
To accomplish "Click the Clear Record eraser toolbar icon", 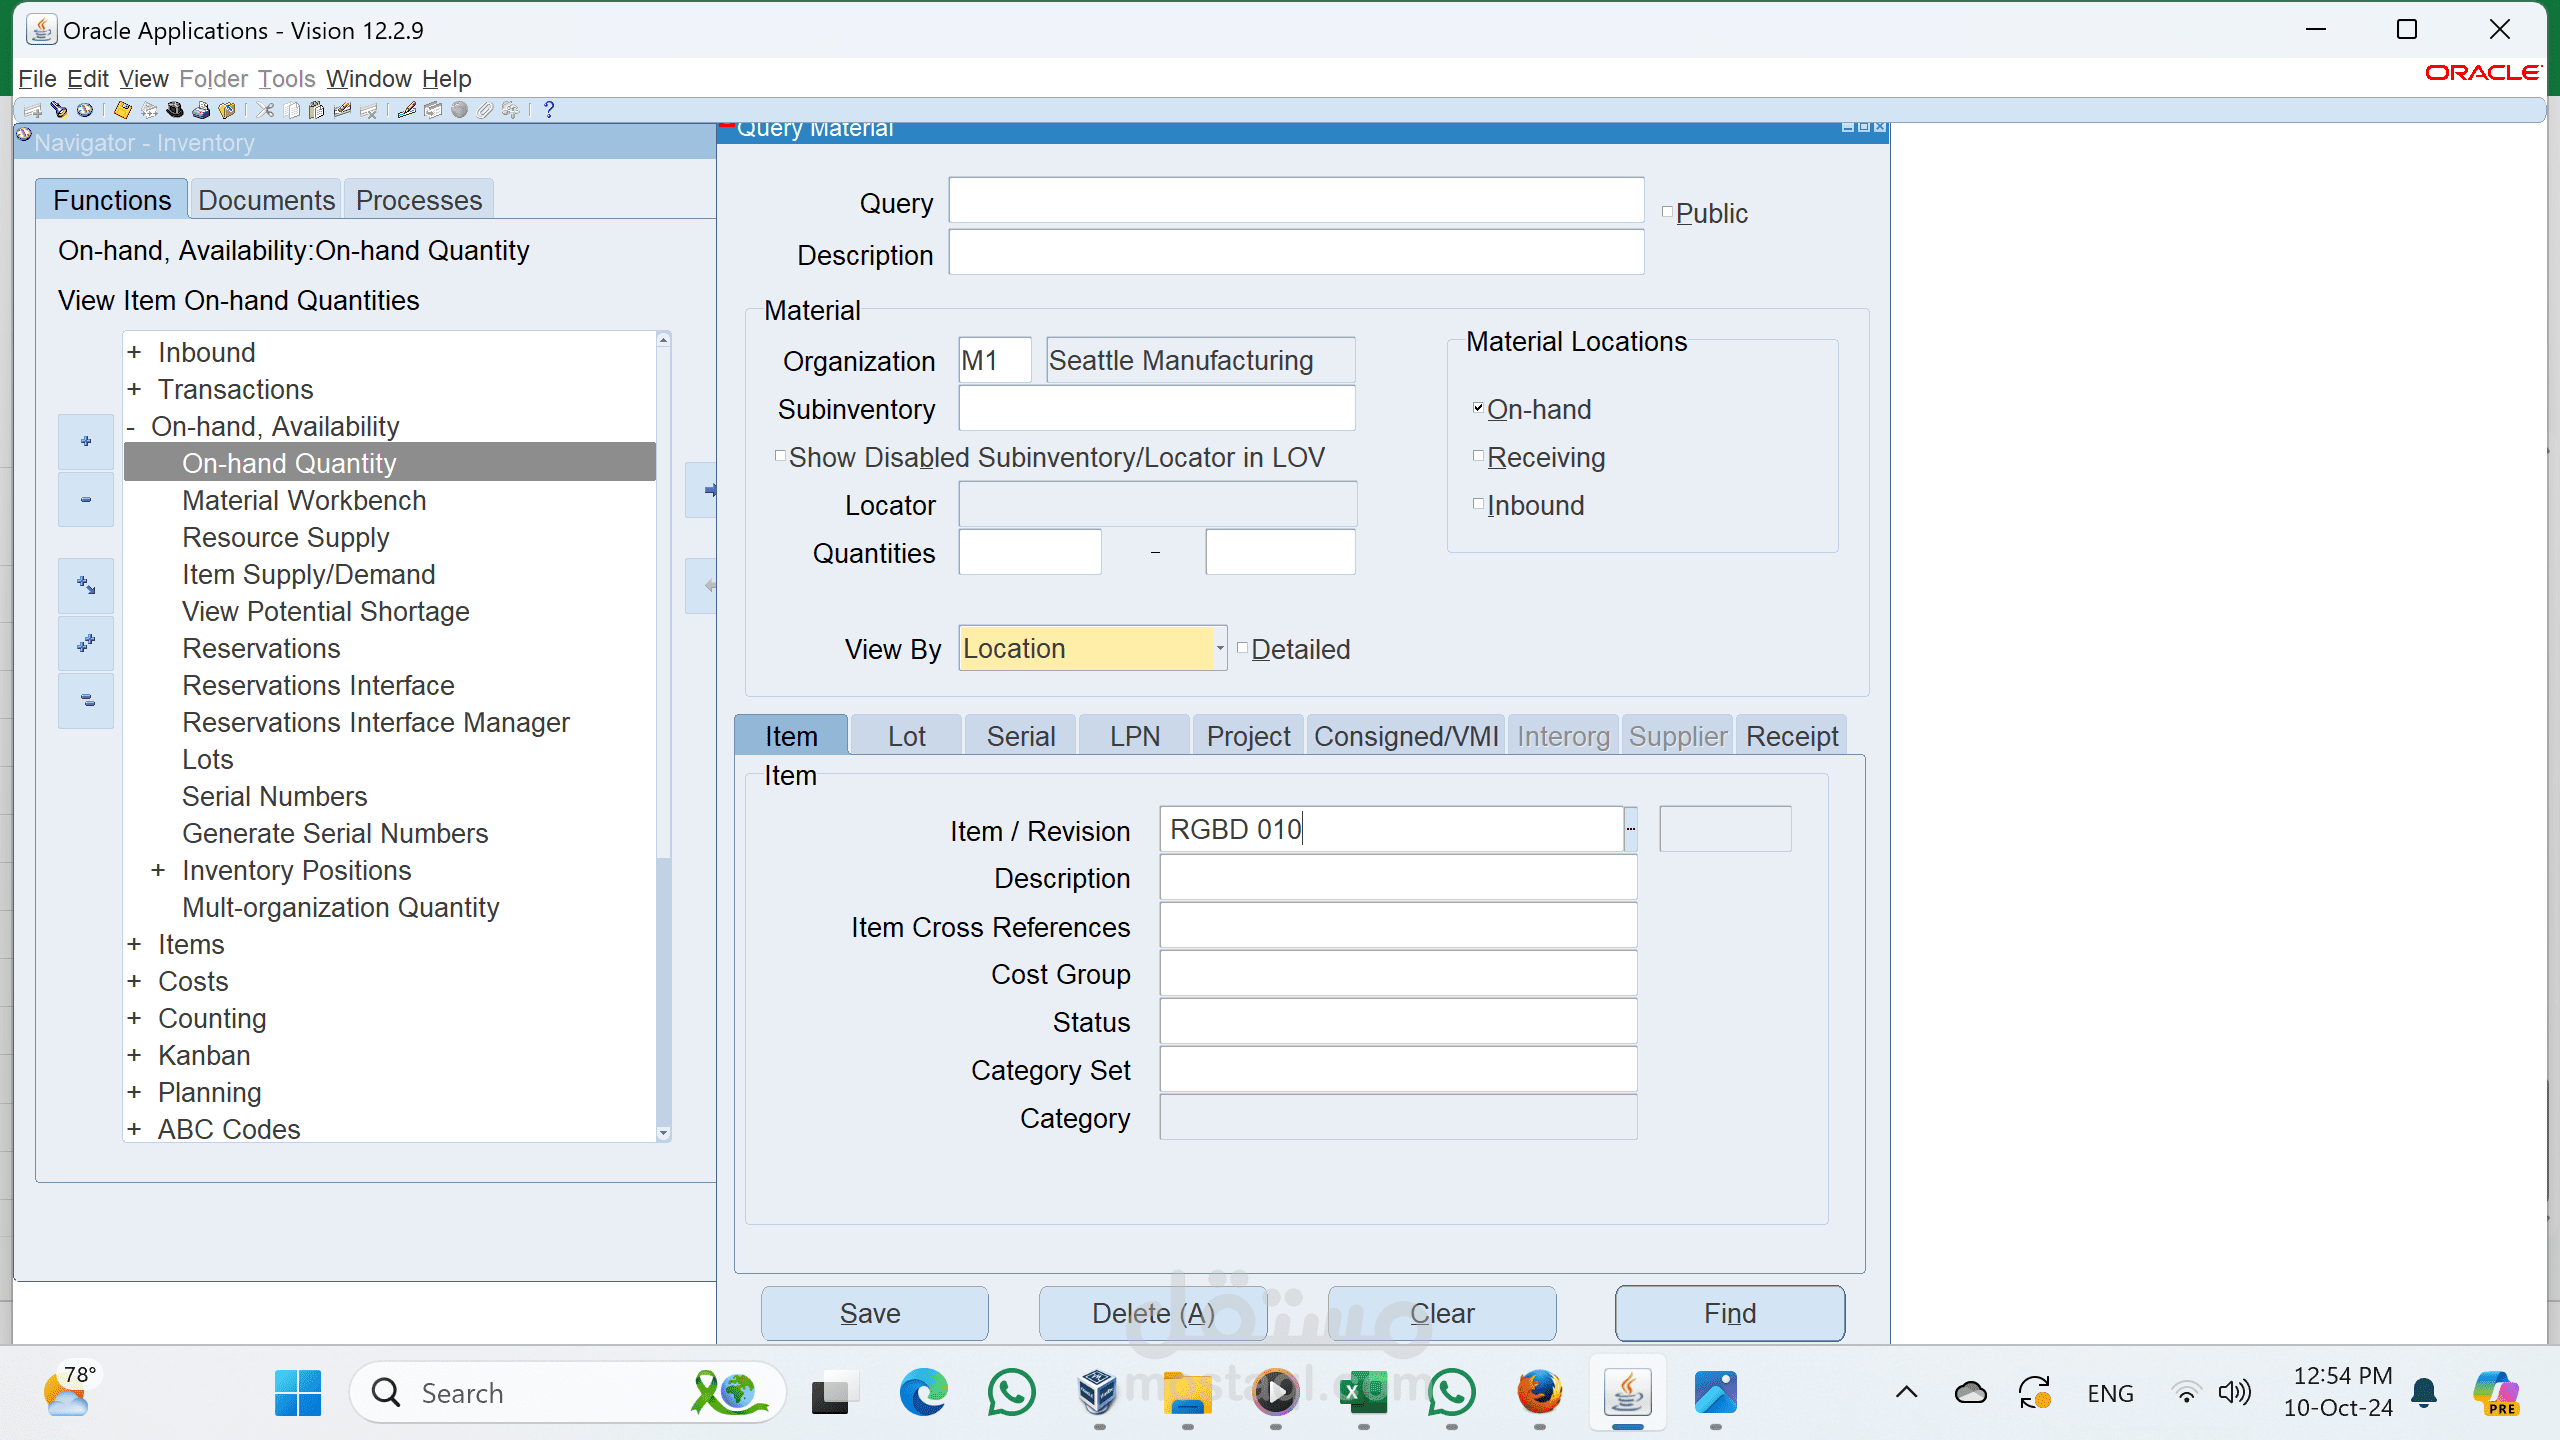I will 342,110.
